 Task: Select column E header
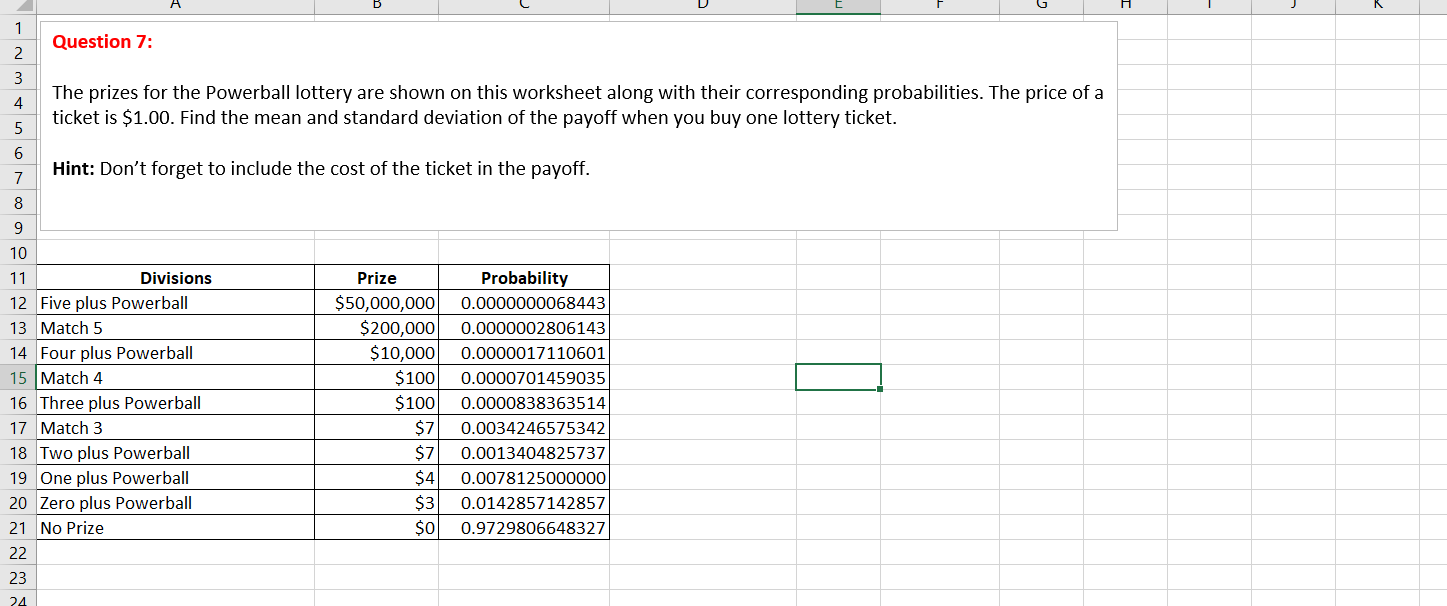pos(838,7)
